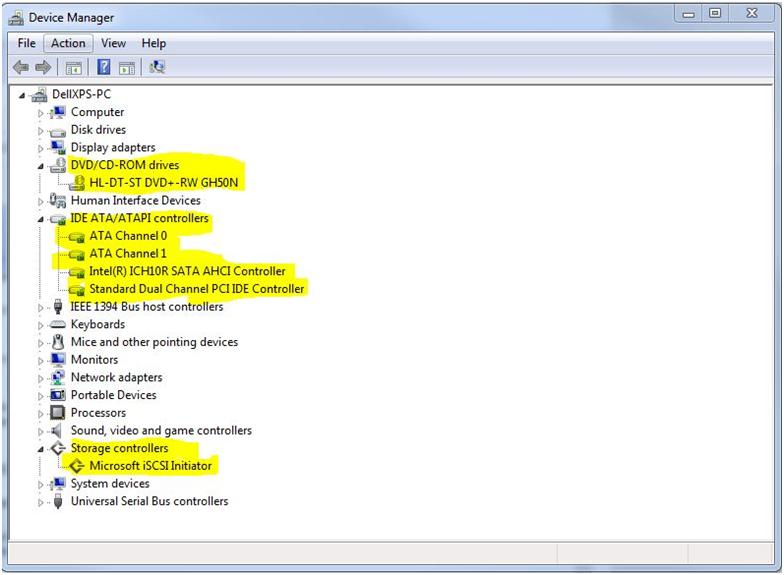
Task: Collapse the IDE ATA/ATAPI controllers node
Action: point(41,219)
